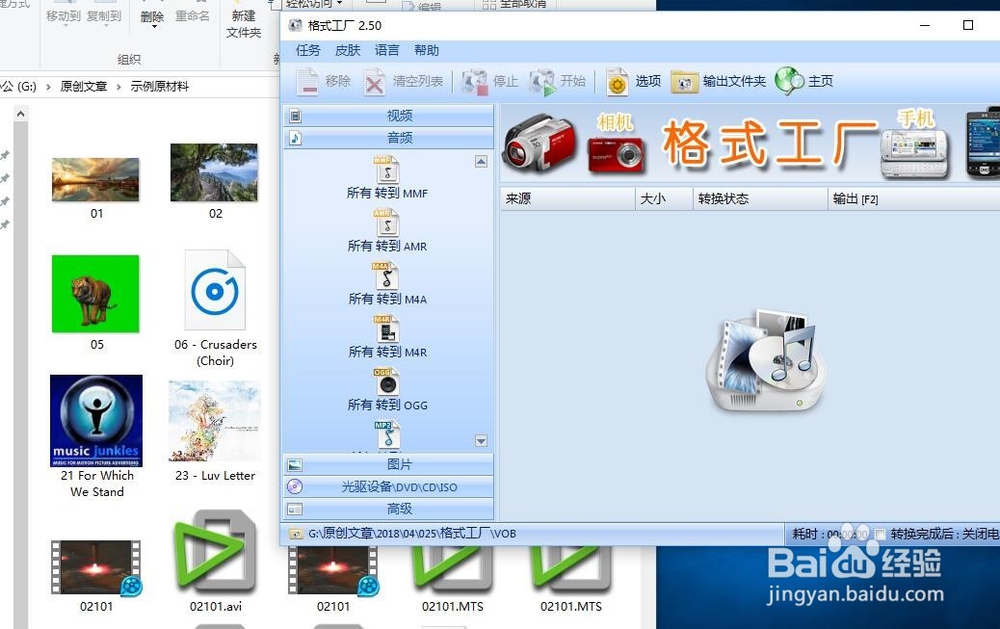Open the Output Folder (输出文件夹) icon
Screen dimensions: 1000x629
[x=684, y=82]
